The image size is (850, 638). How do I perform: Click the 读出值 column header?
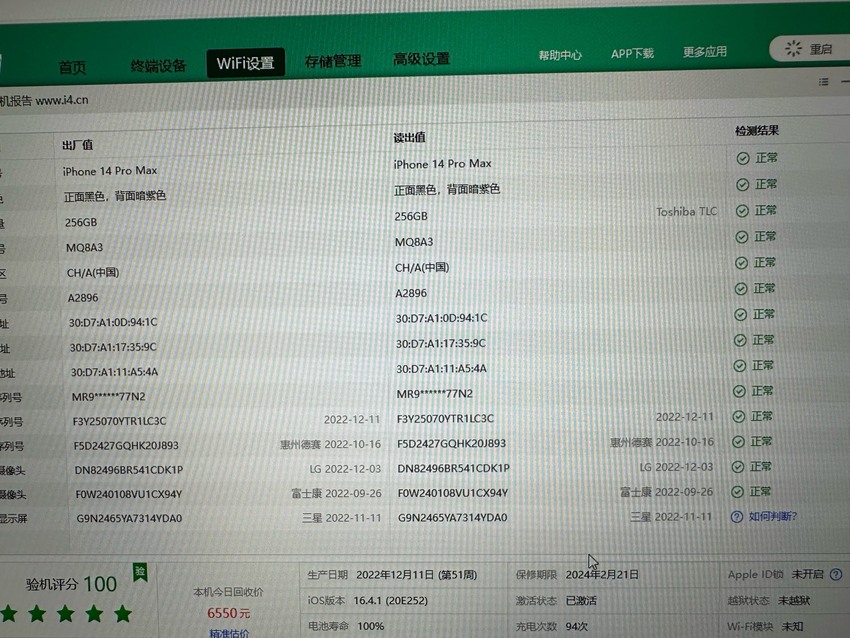click(x=409, y=138)
